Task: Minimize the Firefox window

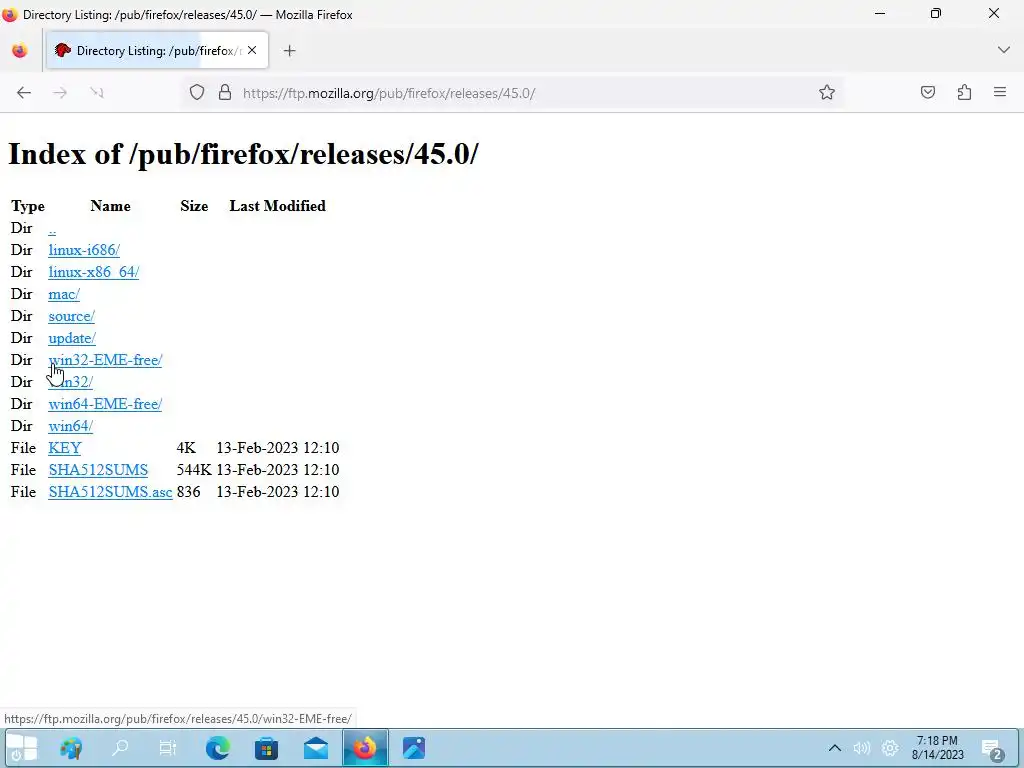Action: pyautogui.click(x=880, y=14)
